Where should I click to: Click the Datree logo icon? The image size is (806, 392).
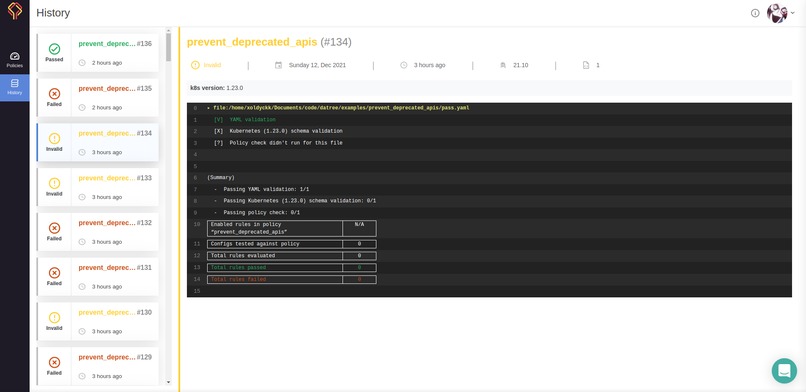tap(15, 11)
